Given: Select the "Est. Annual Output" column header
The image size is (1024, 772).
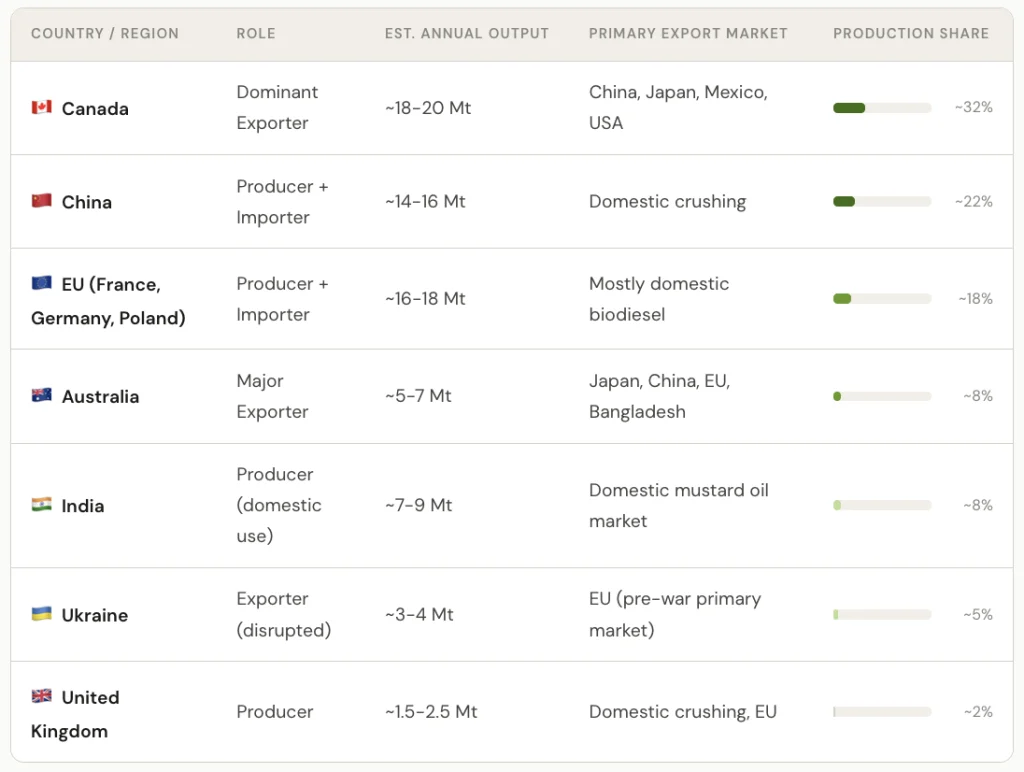Looking at the screenshot, I should tap(467, 33).
